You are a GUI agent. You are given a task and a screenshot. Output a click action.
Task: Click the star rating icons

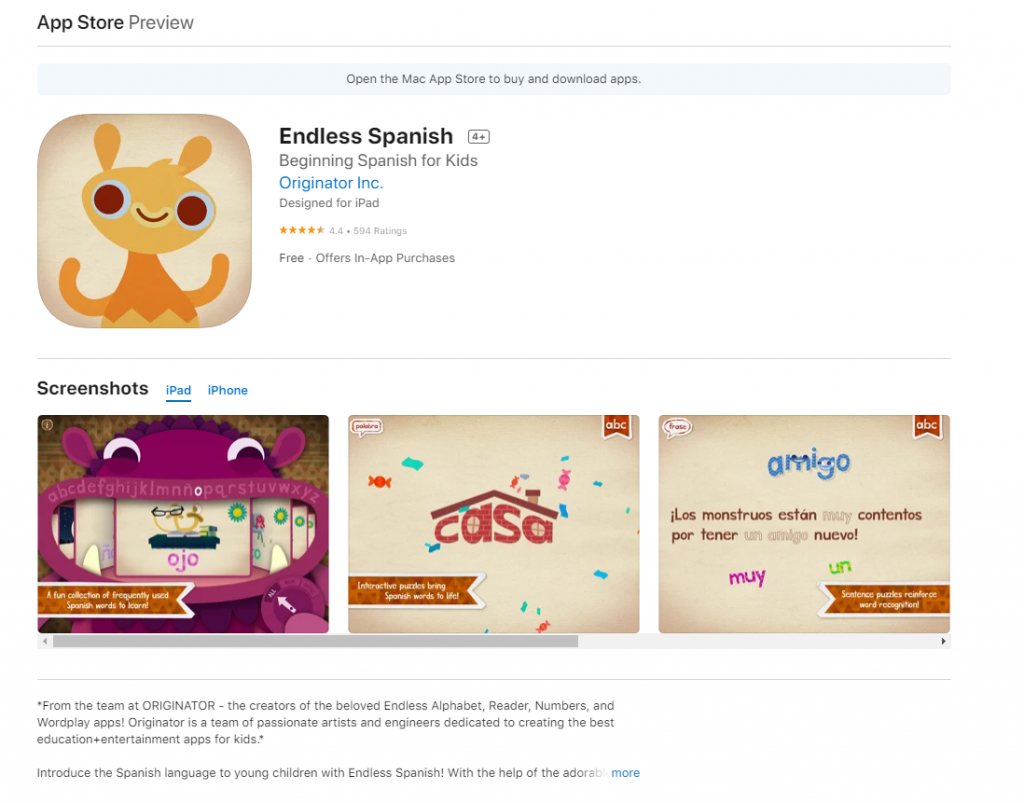click(x=302, y=230)
